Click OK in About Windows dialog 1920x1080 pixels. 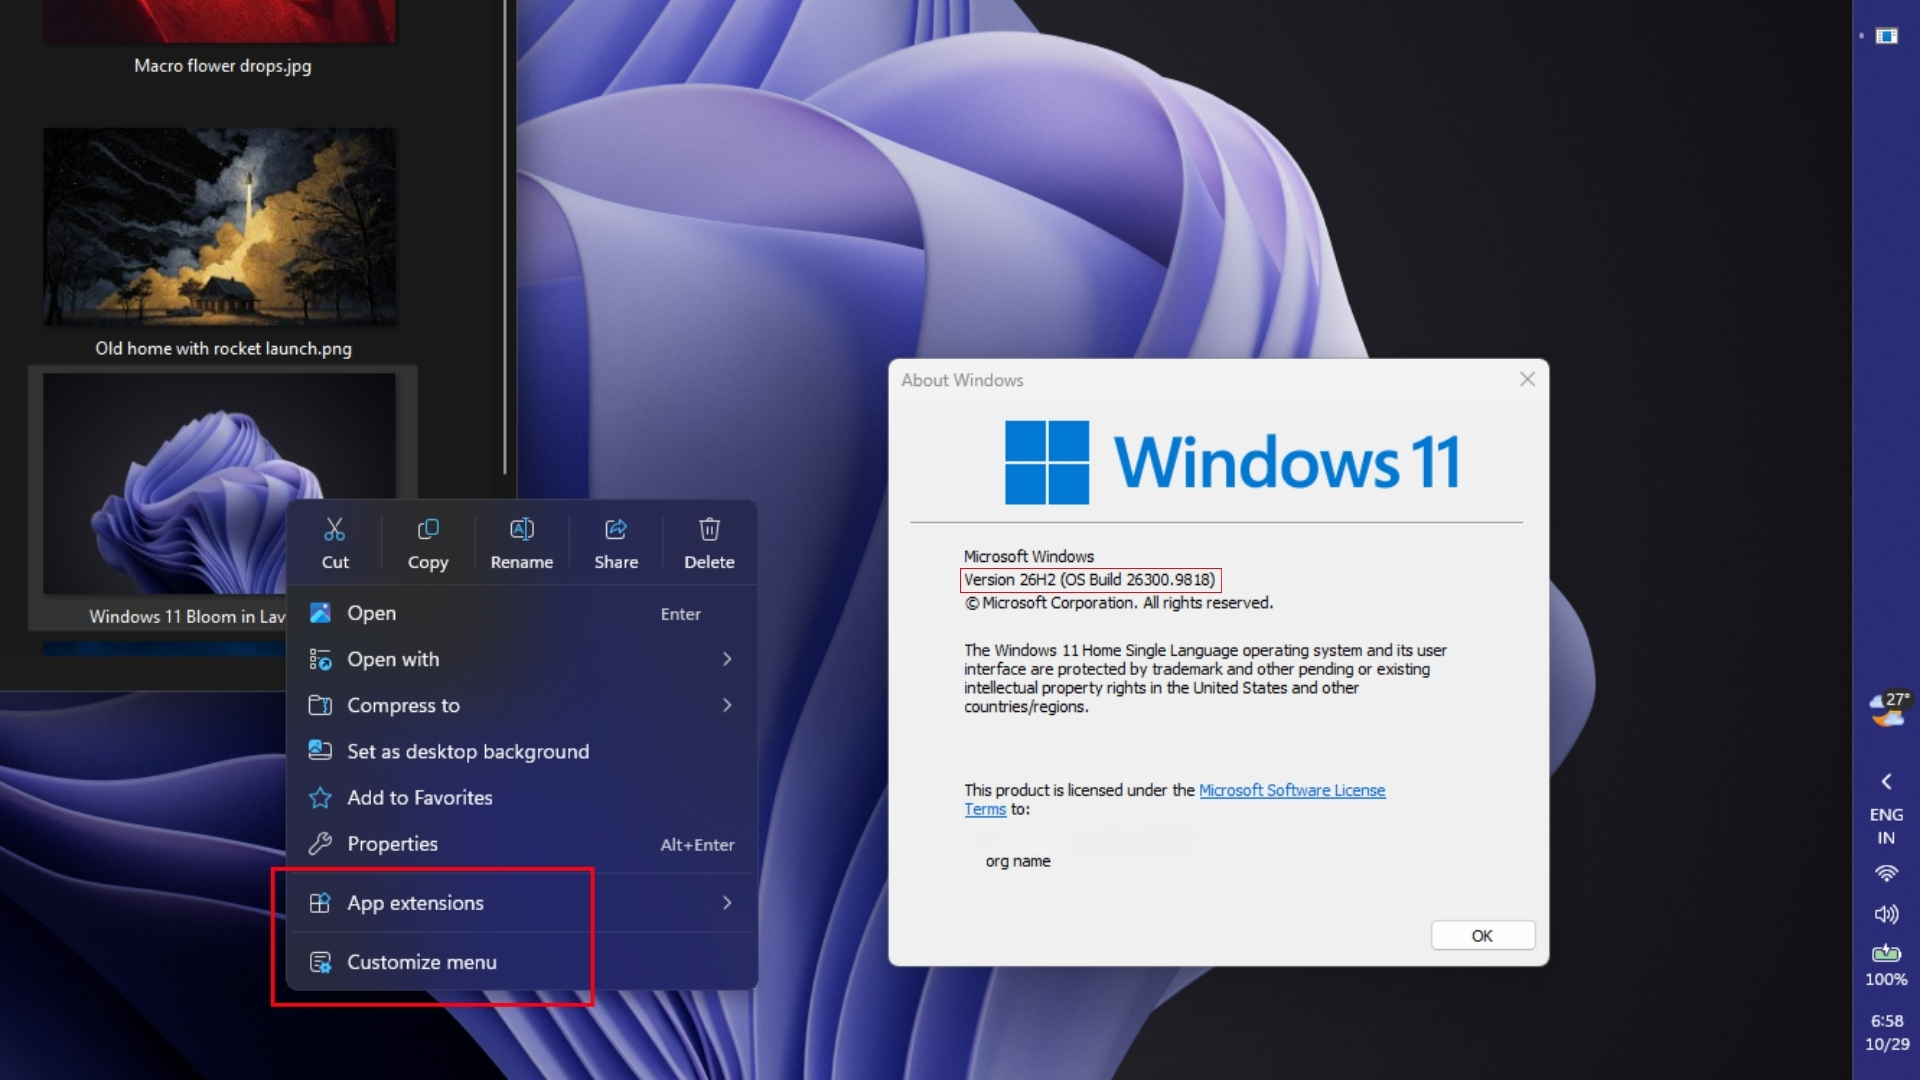click(1482, 936)
